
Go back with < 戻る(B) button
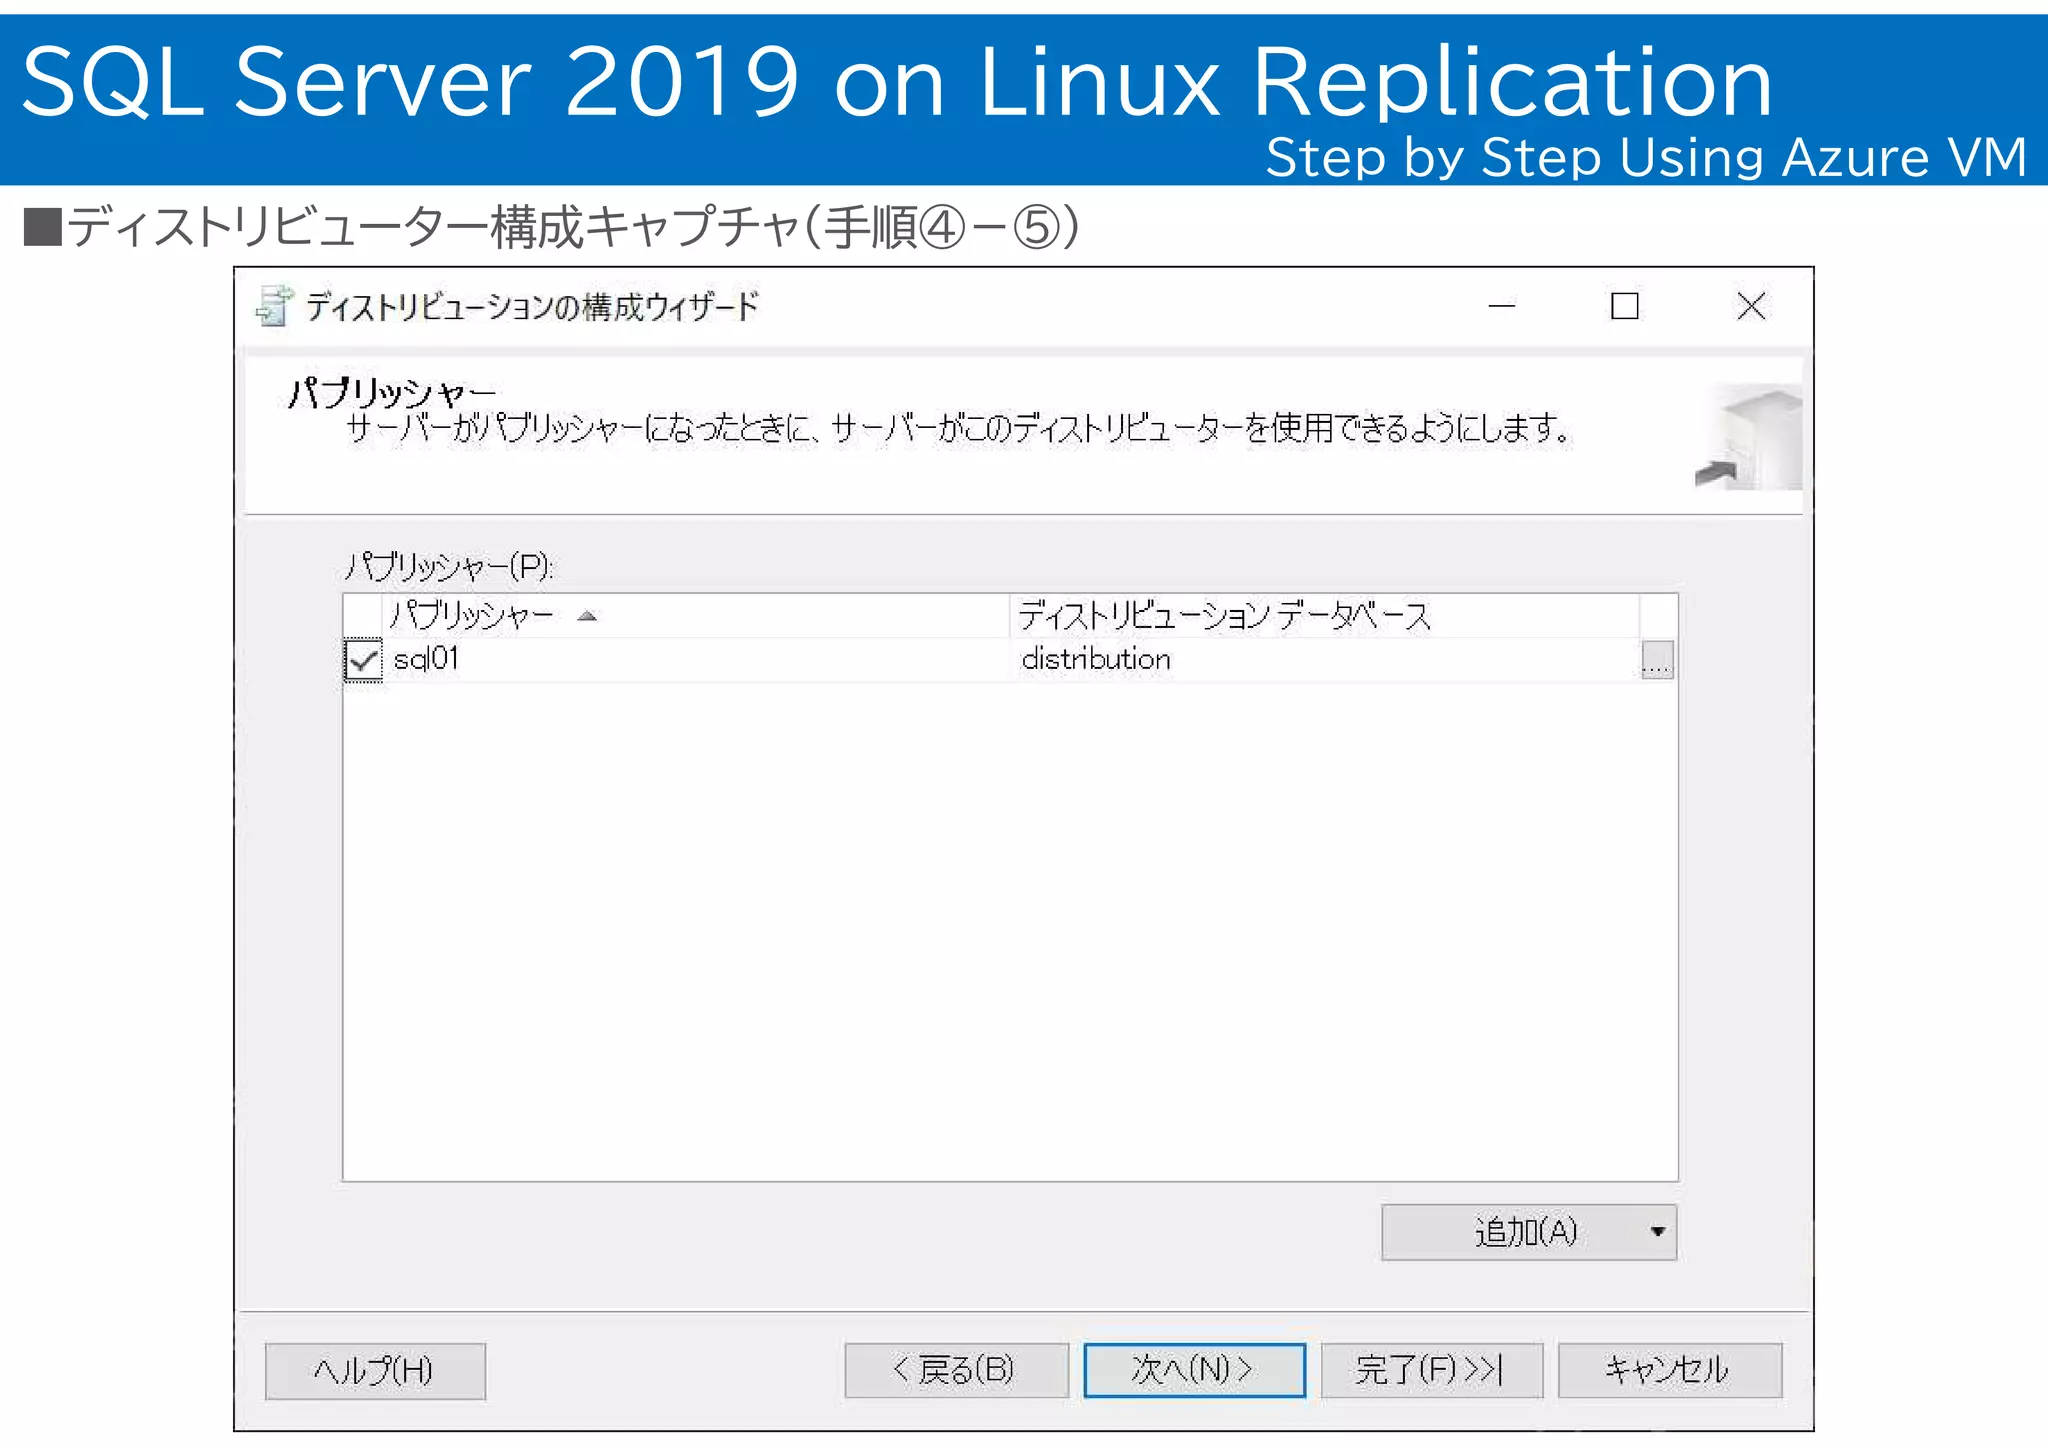pyautogui.click(x=956, y=1369)
